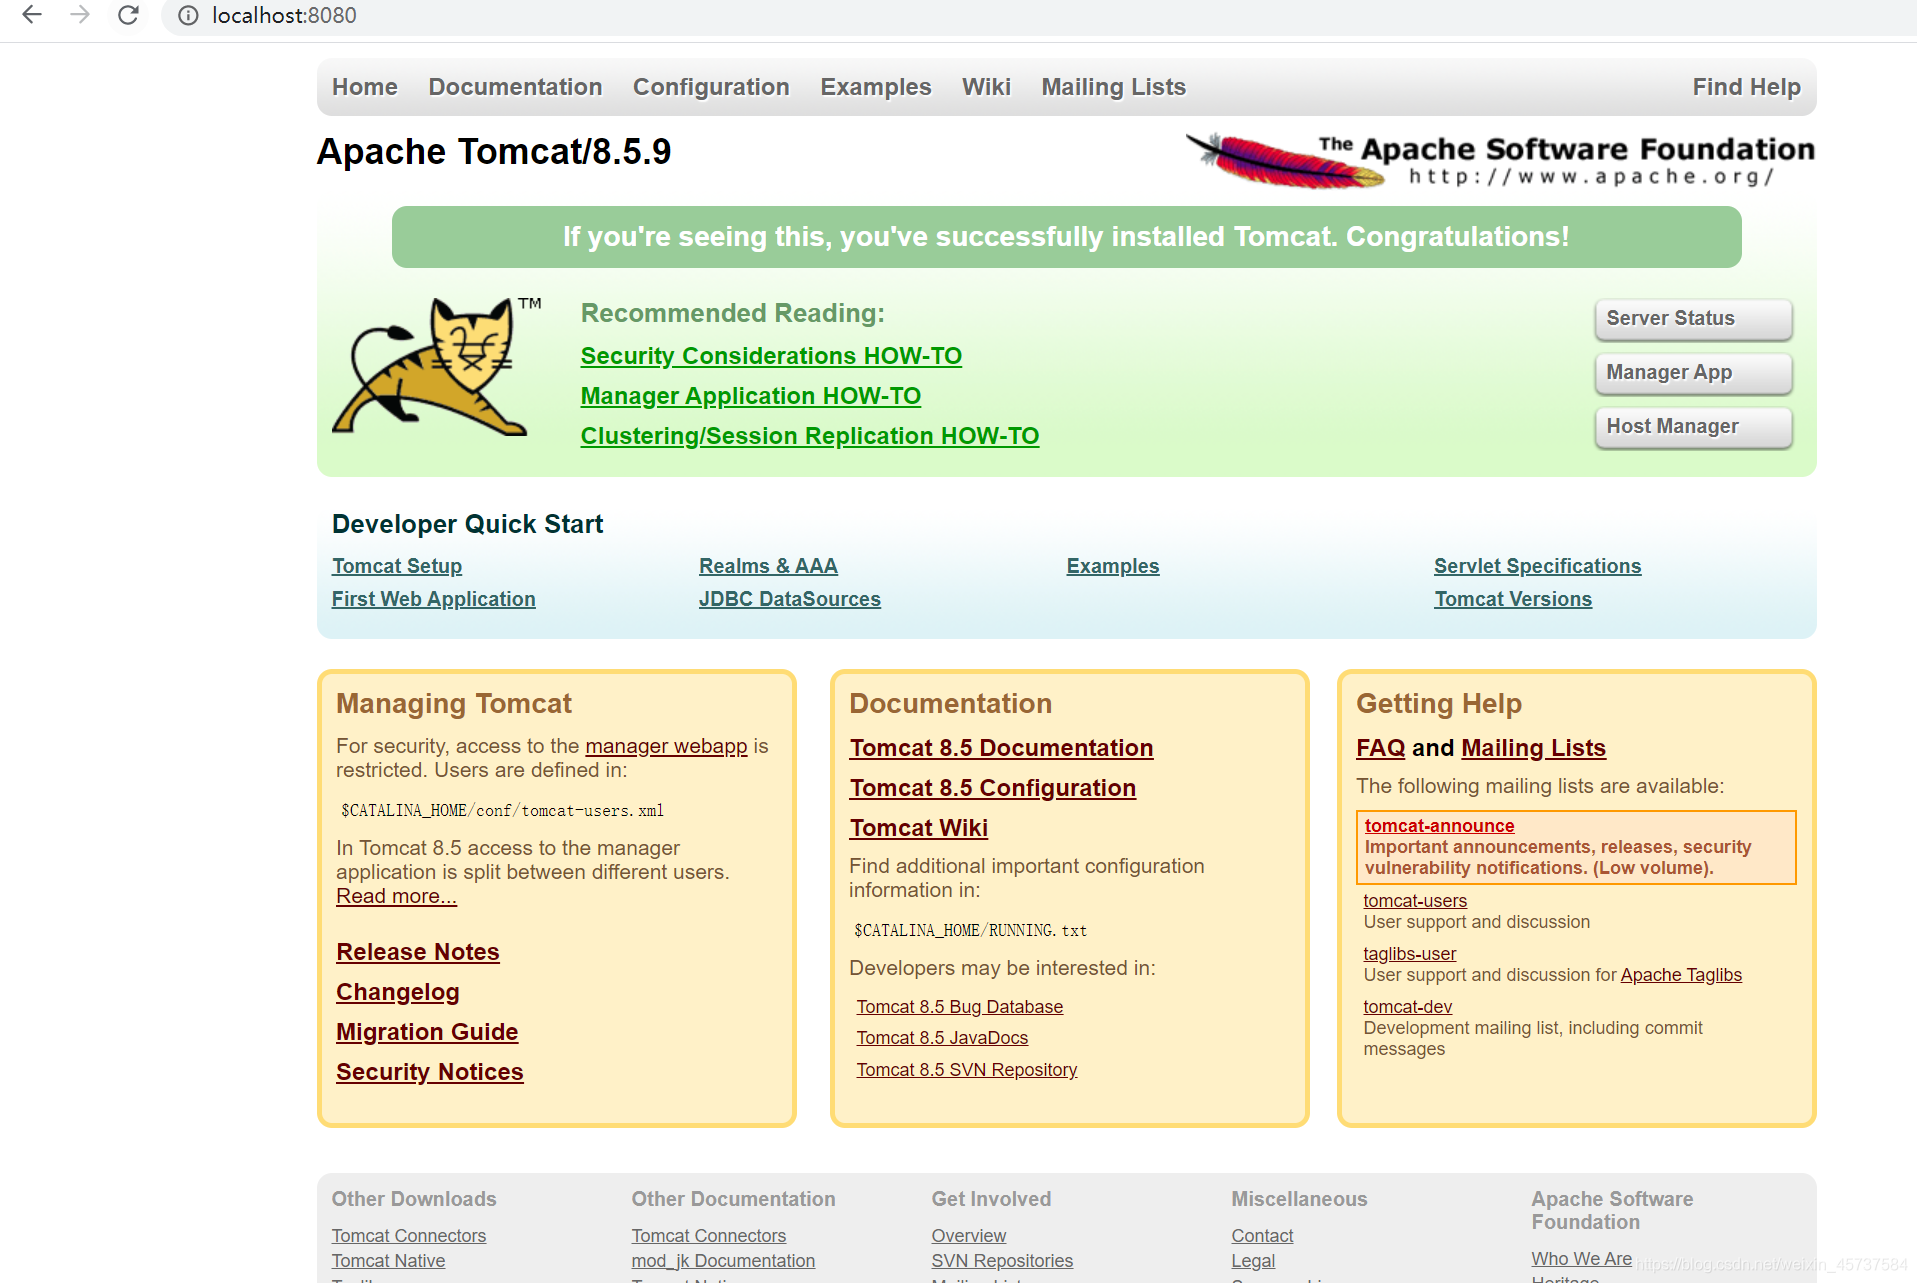Click the site info icon beside the URL

tap(188, 15)
